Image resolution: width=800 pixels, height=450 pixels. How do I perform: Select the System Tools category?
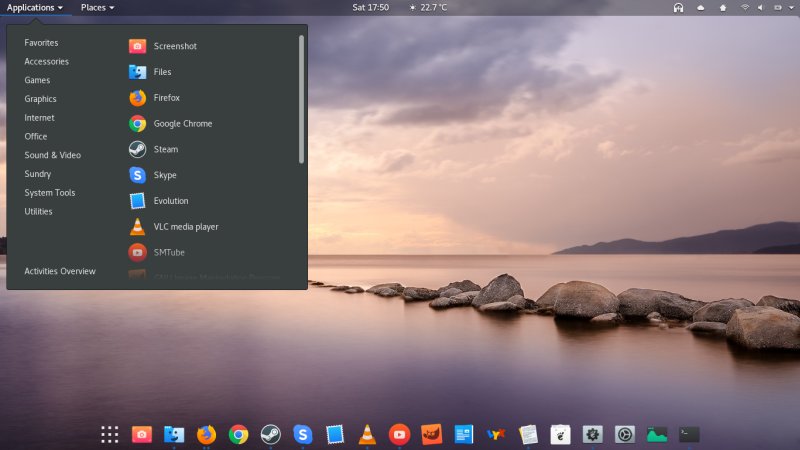coord(50,193)
